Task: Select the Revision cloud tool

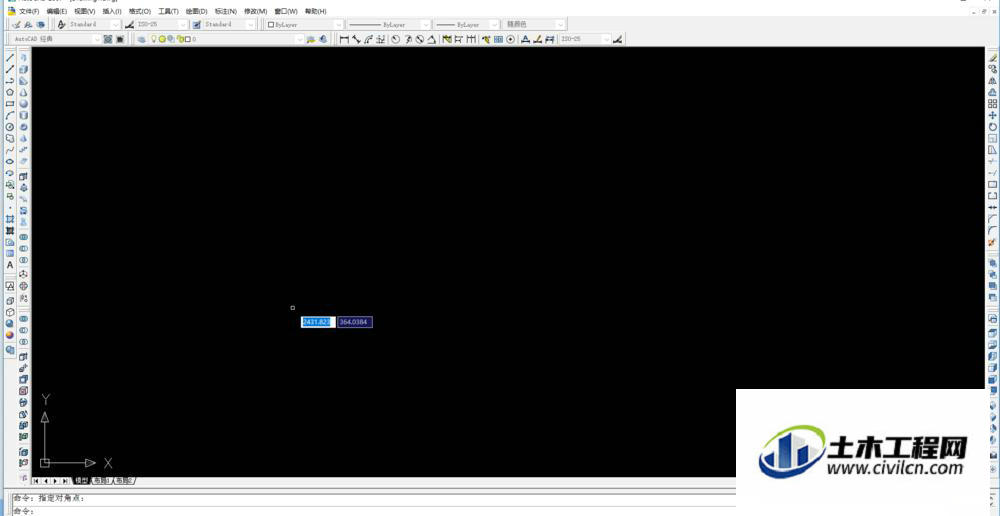Action: (10, 138)
